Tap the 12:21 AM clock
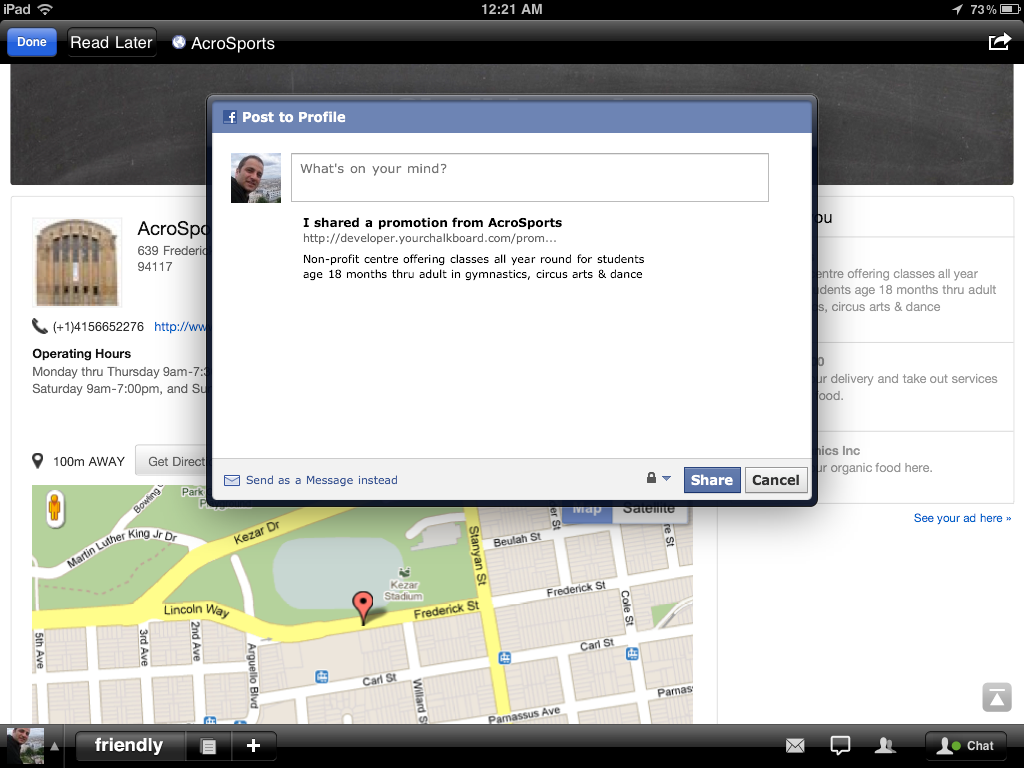The image size is (1024, 768). click(x=511, y=9)
